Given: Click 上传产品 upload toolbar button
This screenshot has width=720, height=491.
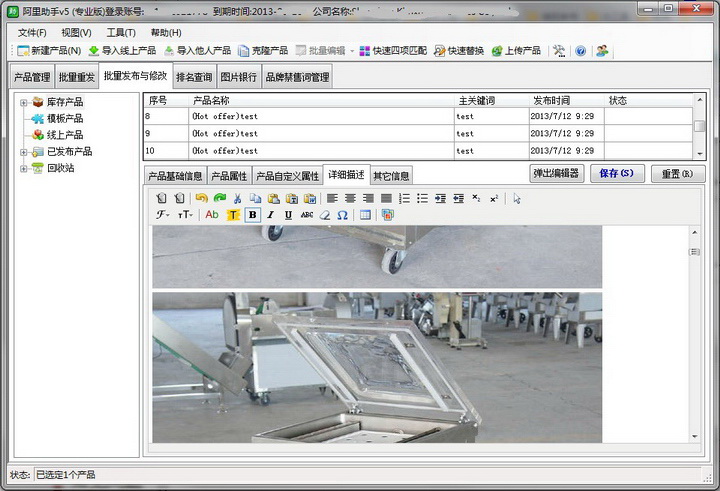Looking at the screenshot, I should [516, 51].
